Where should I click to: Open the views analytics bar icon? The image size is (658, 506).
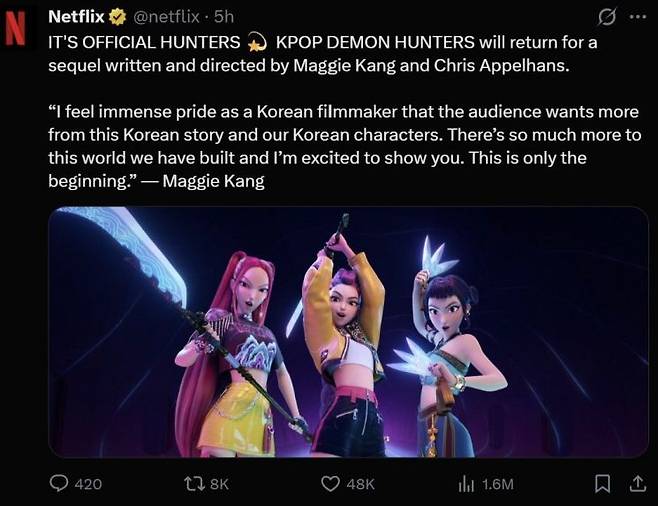coord(465,484)
